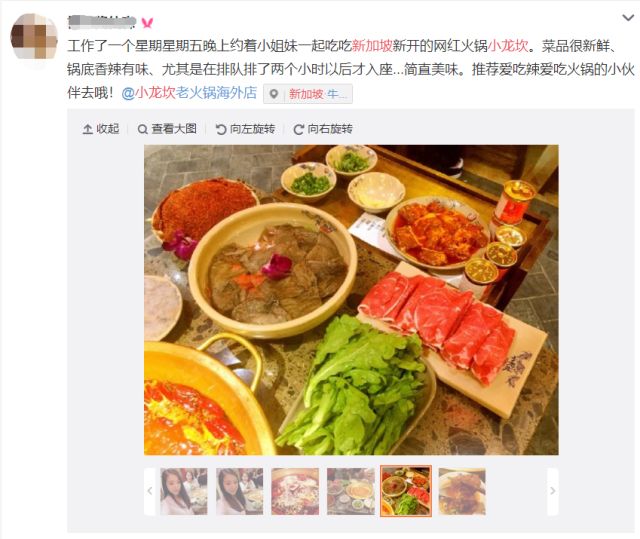
Task: Show previous thumbnails with left arrow
Action: coord(150,491)
